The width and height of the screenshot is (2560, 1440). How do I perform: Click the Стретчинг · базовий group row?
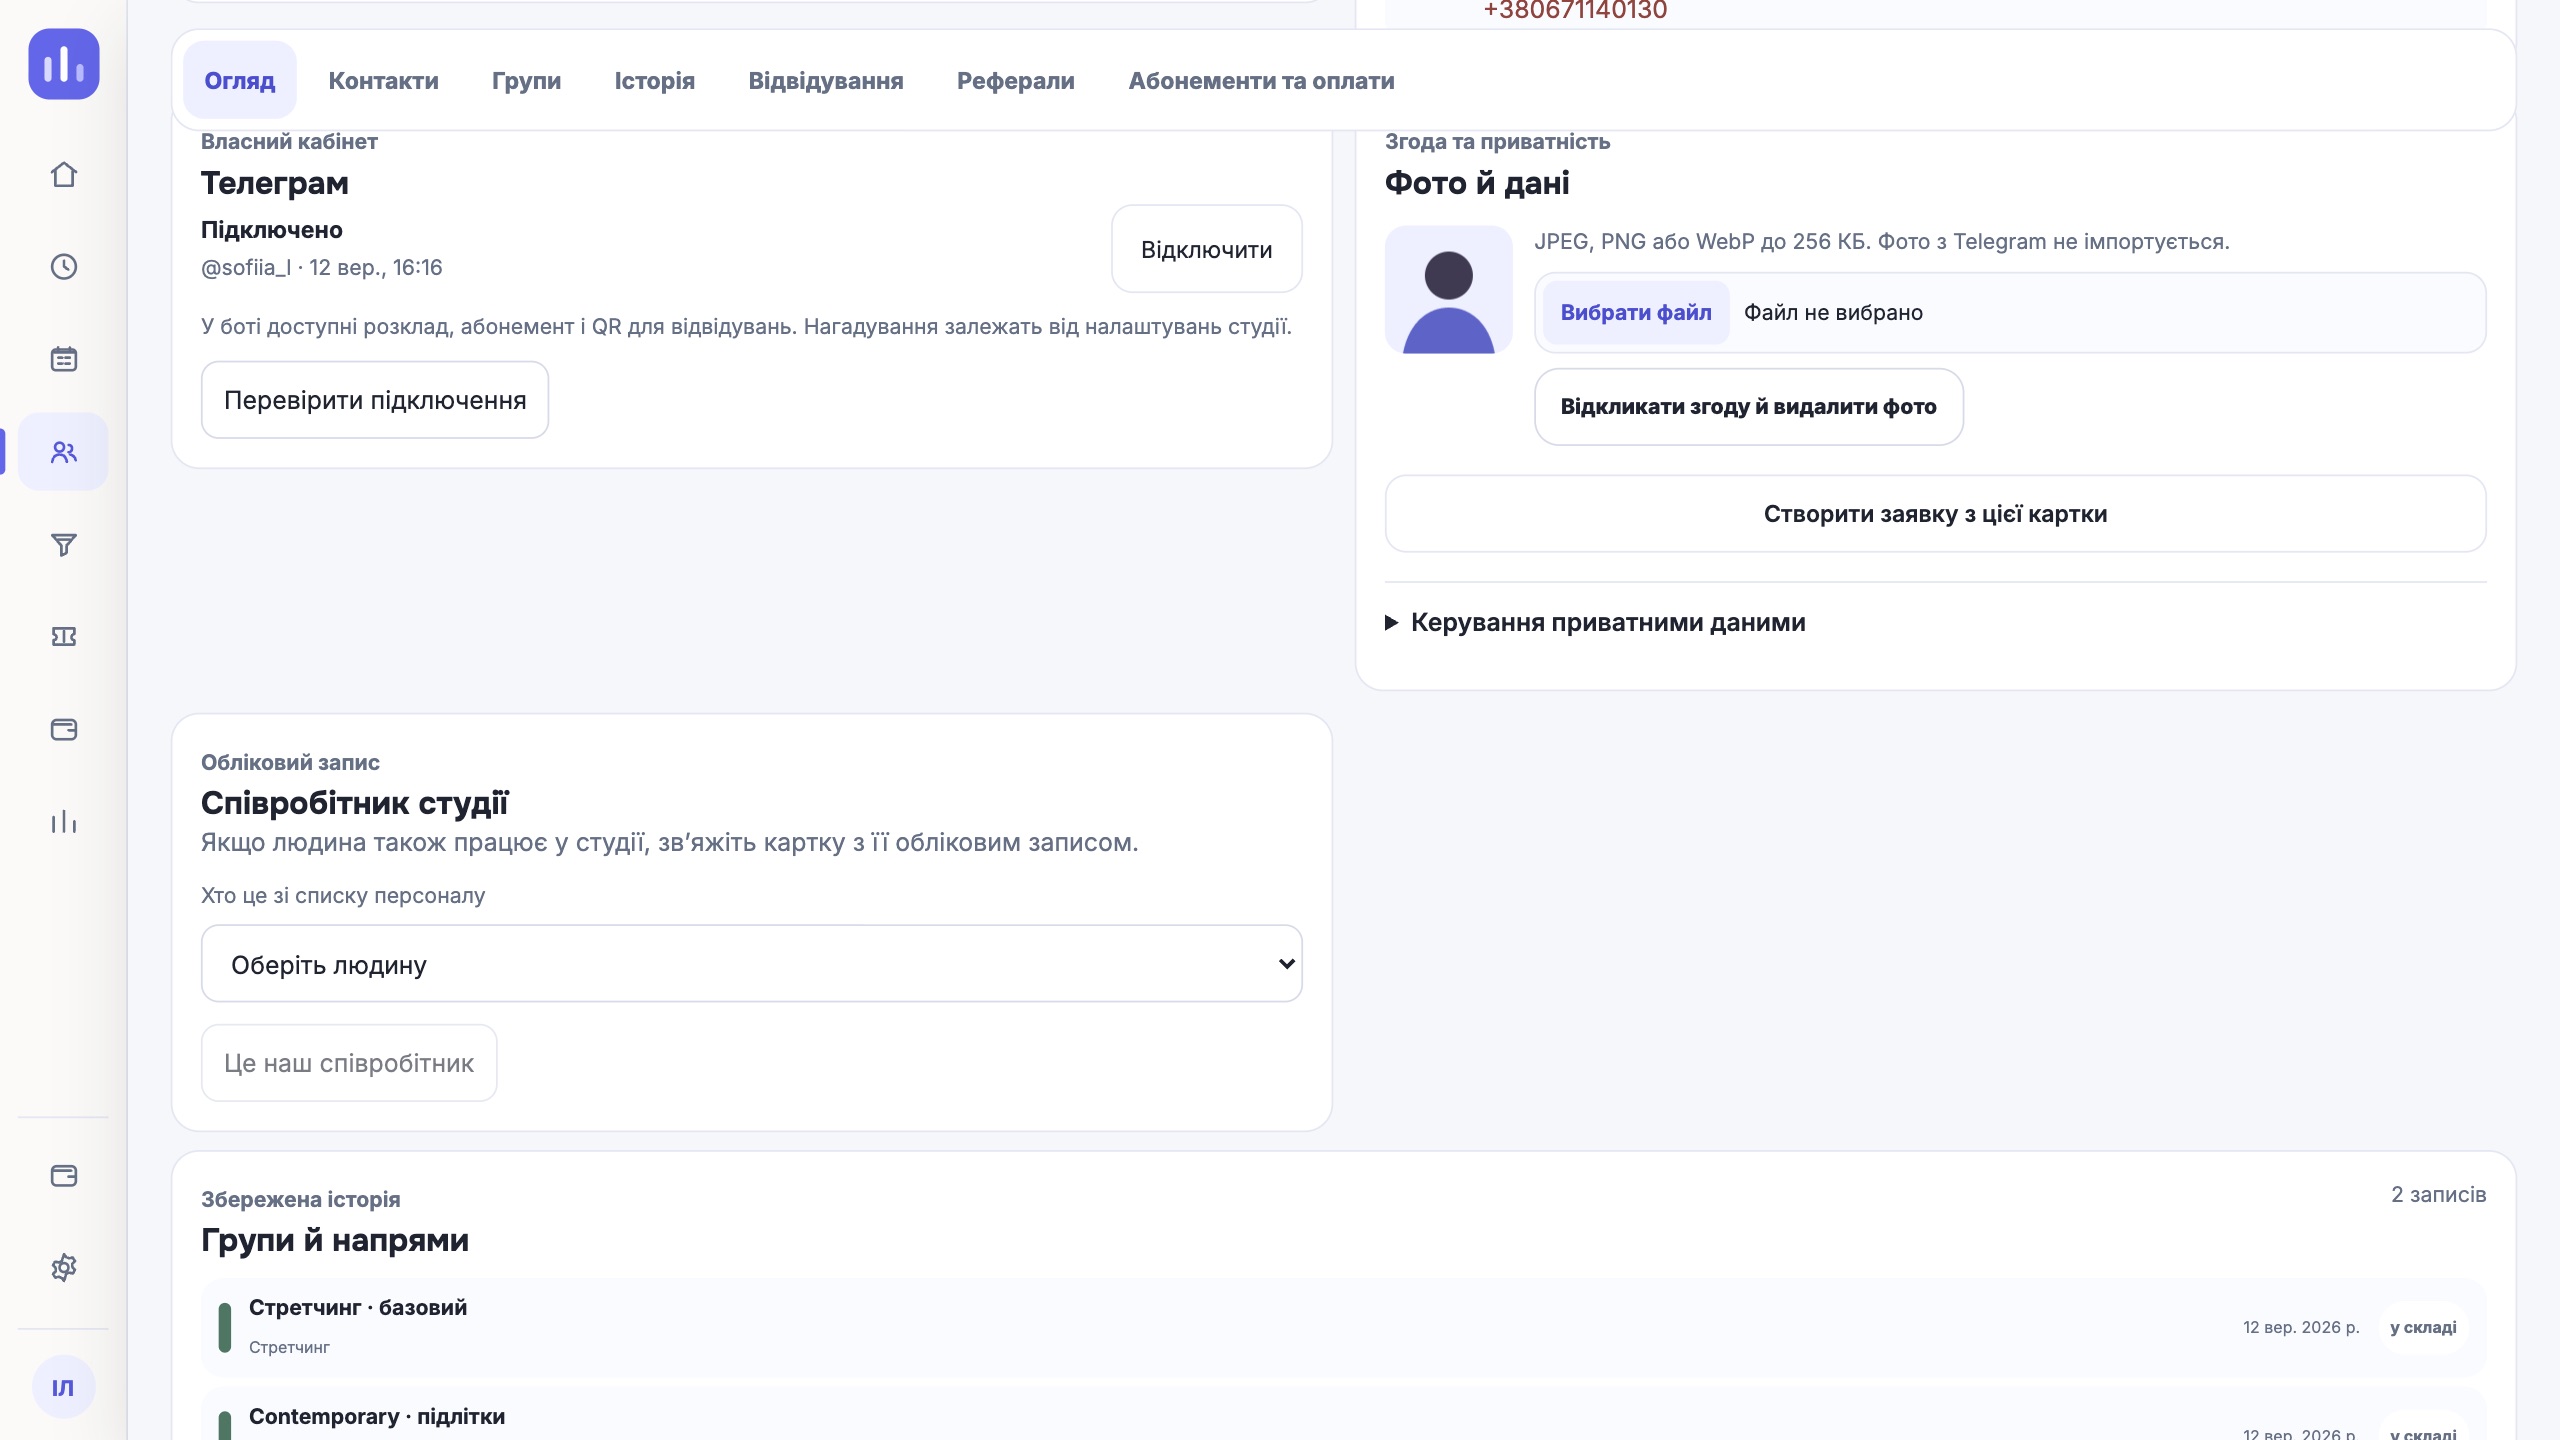click(1344, 1328)
